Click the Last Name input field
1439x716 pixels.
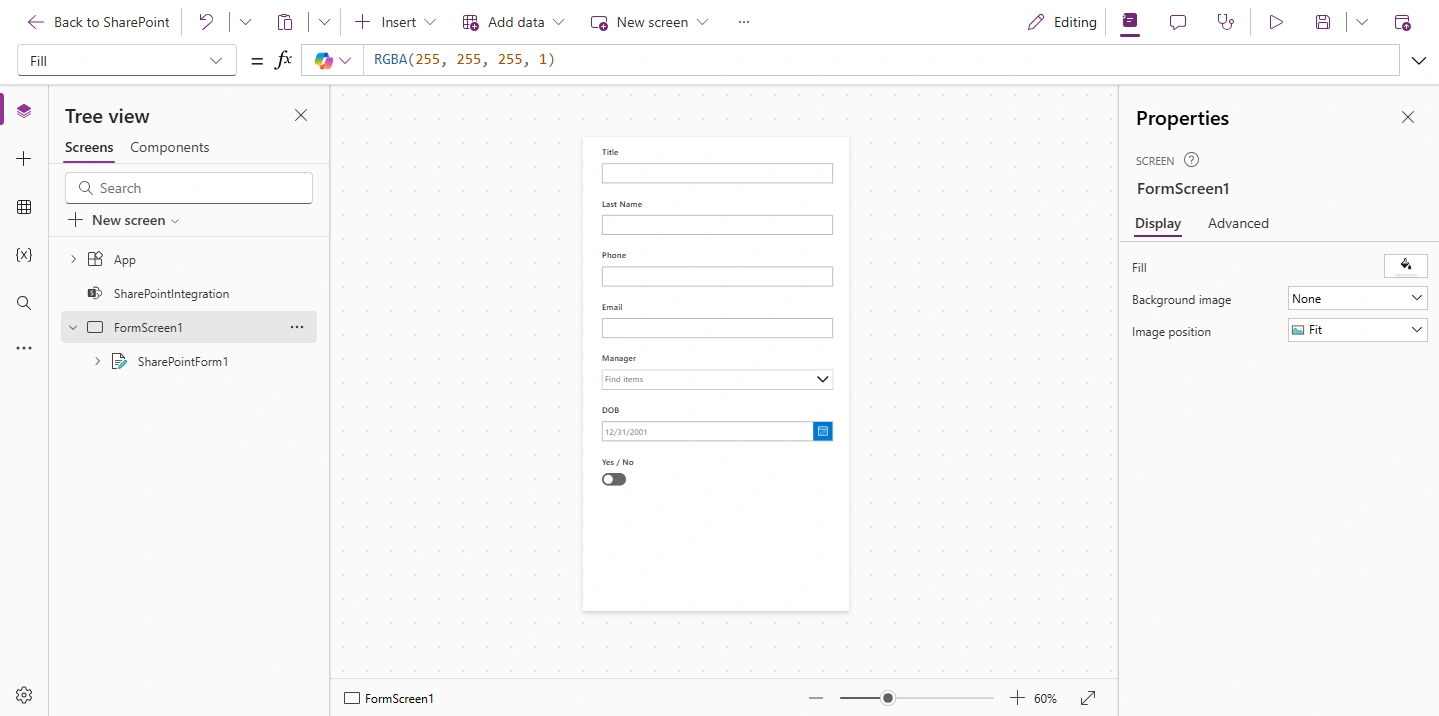[717, 225]
